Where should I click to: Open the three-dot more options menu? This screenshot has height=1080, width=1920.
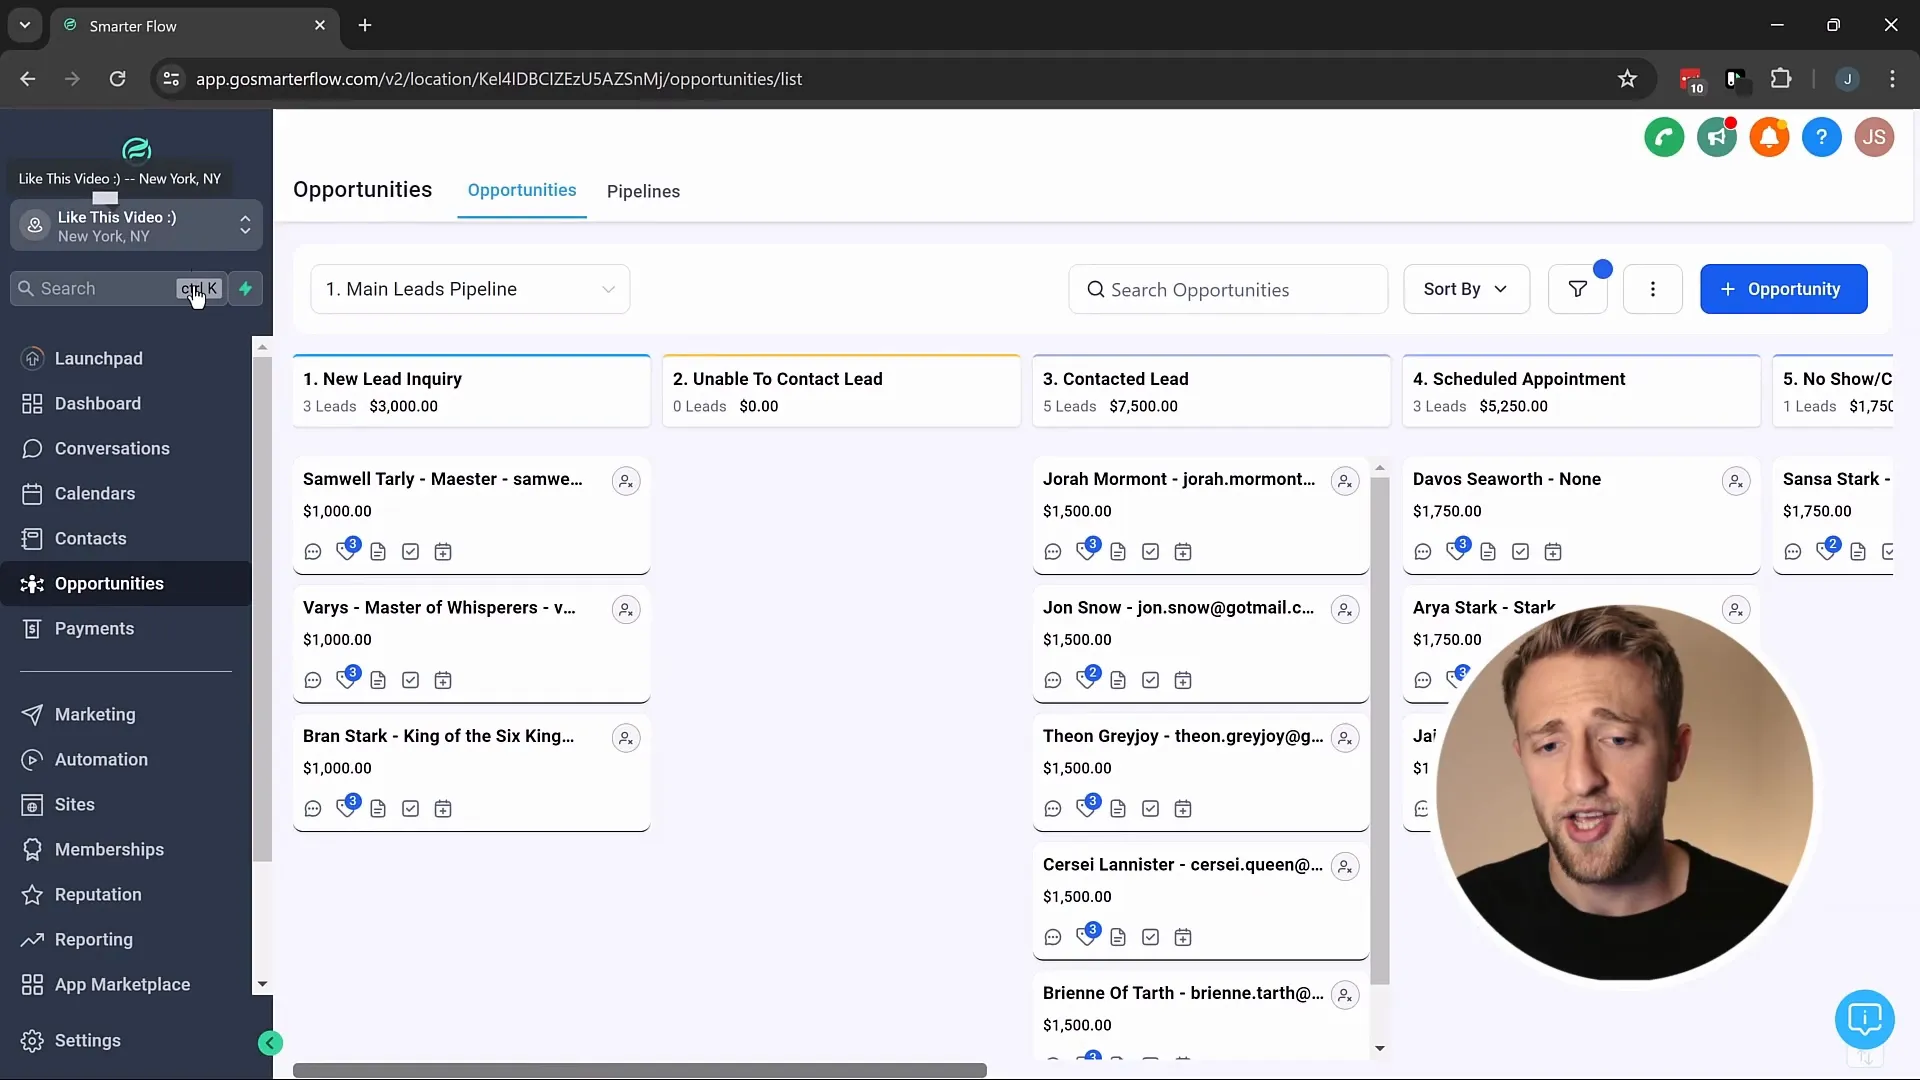pos(1653,289)
